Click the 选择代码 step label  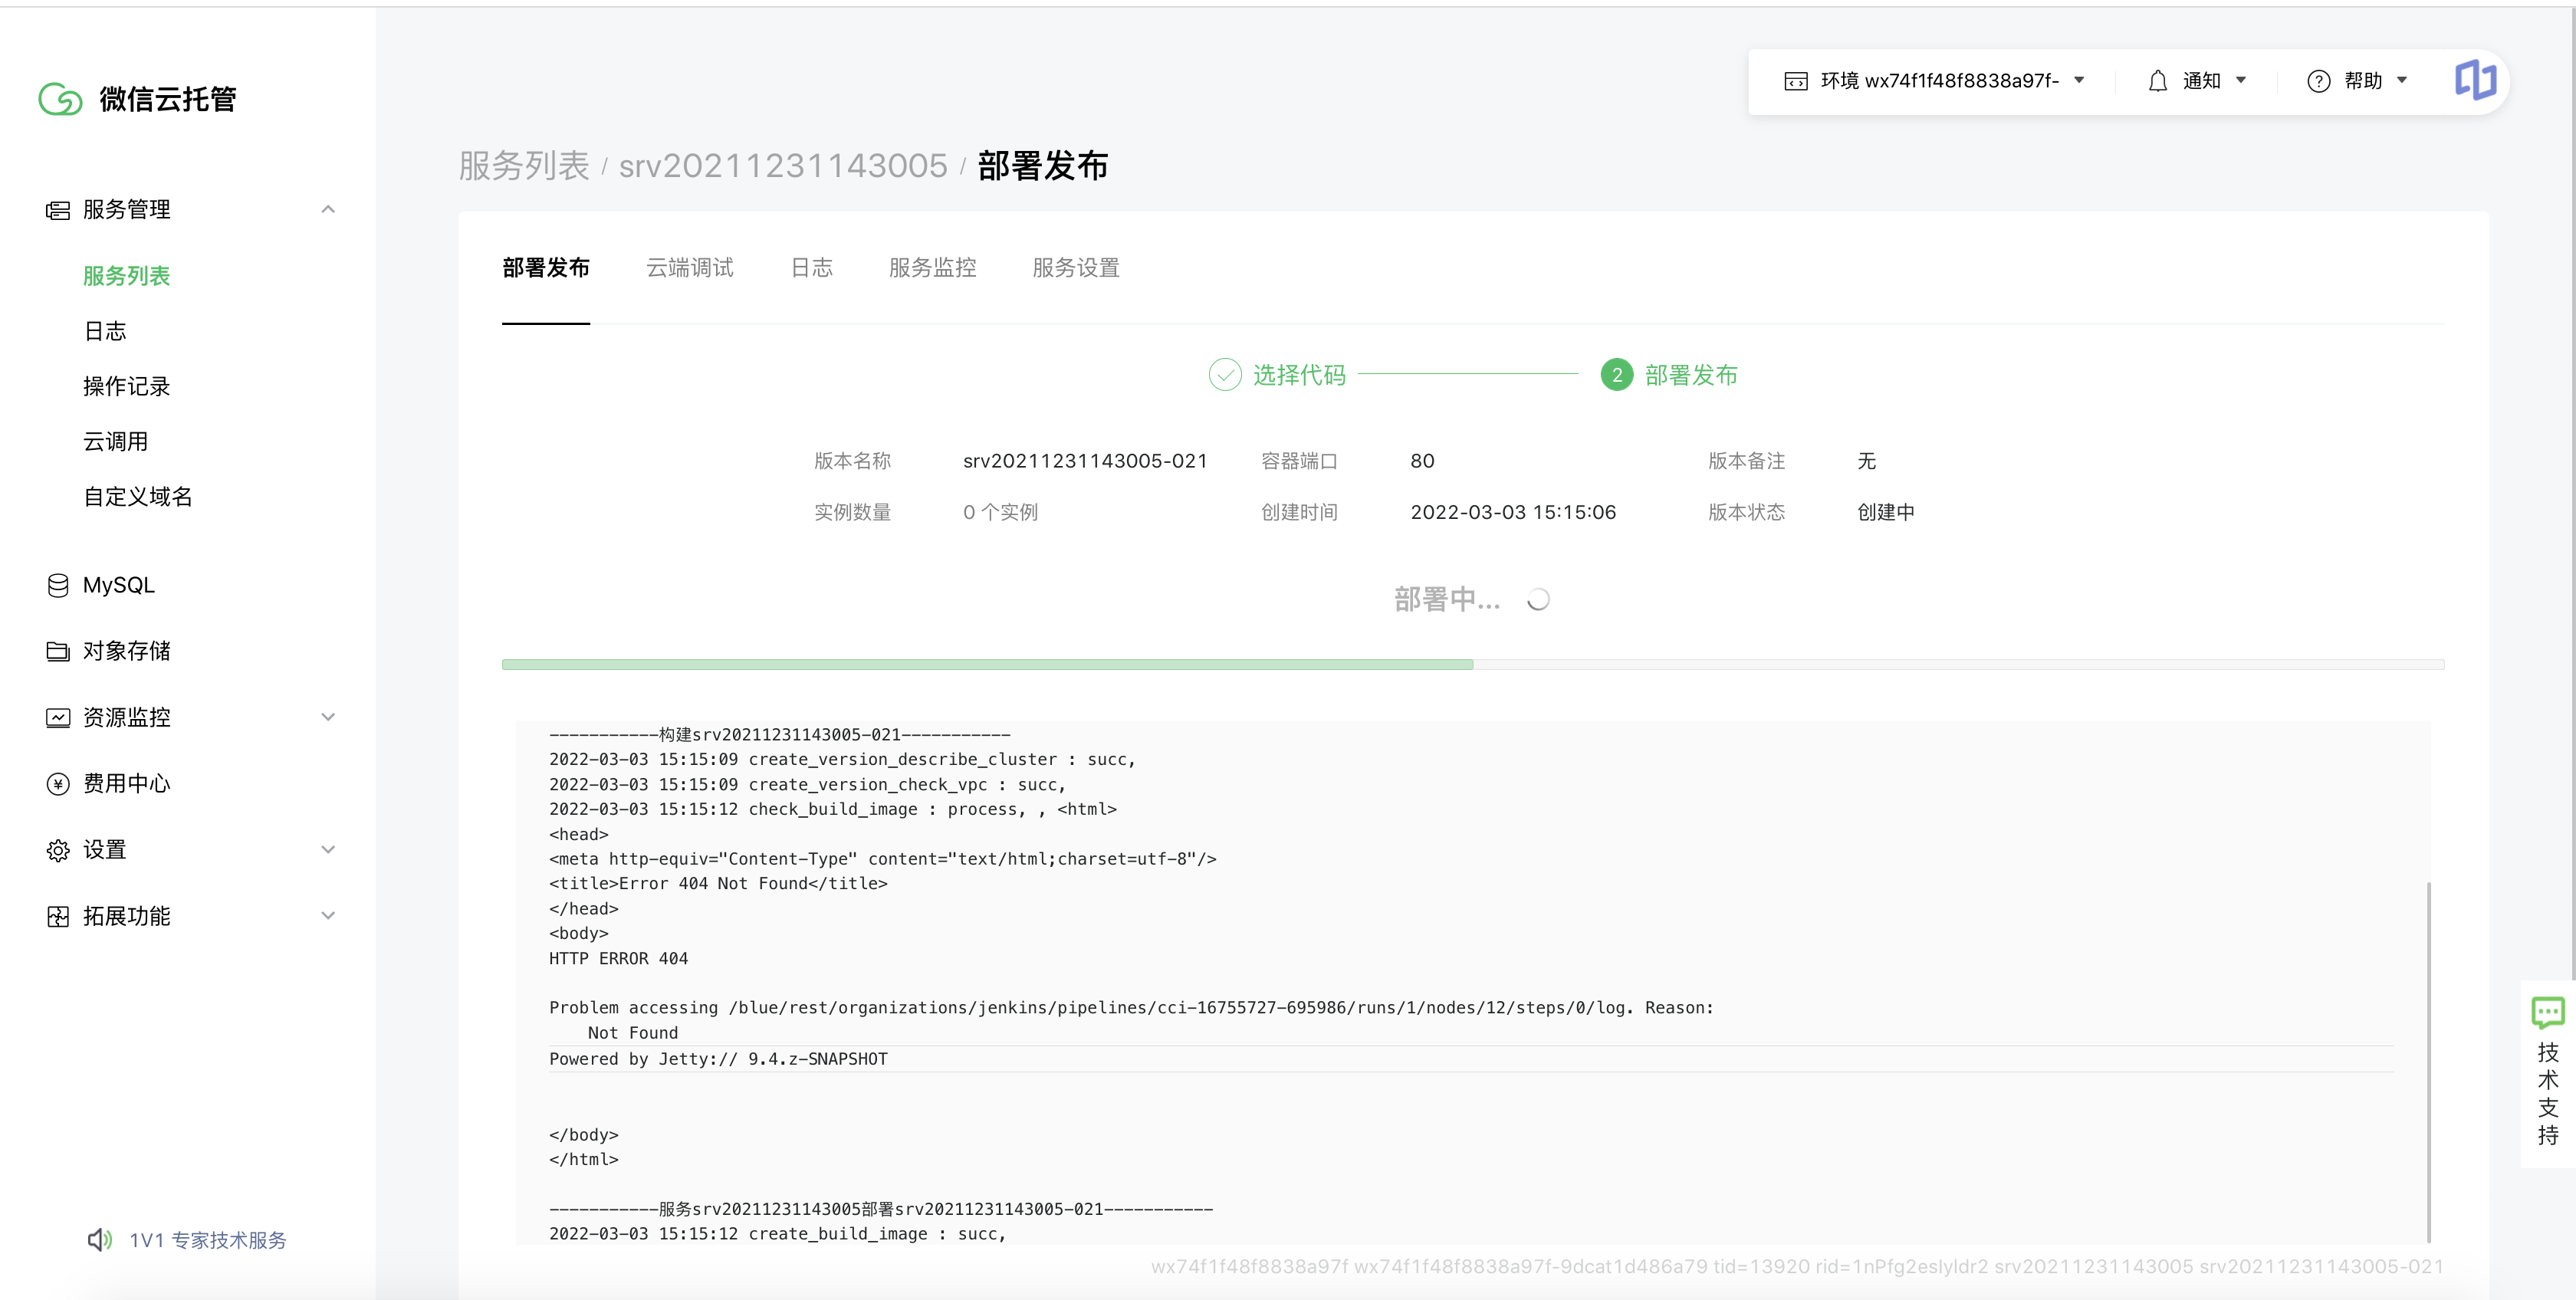(1300, 375)
